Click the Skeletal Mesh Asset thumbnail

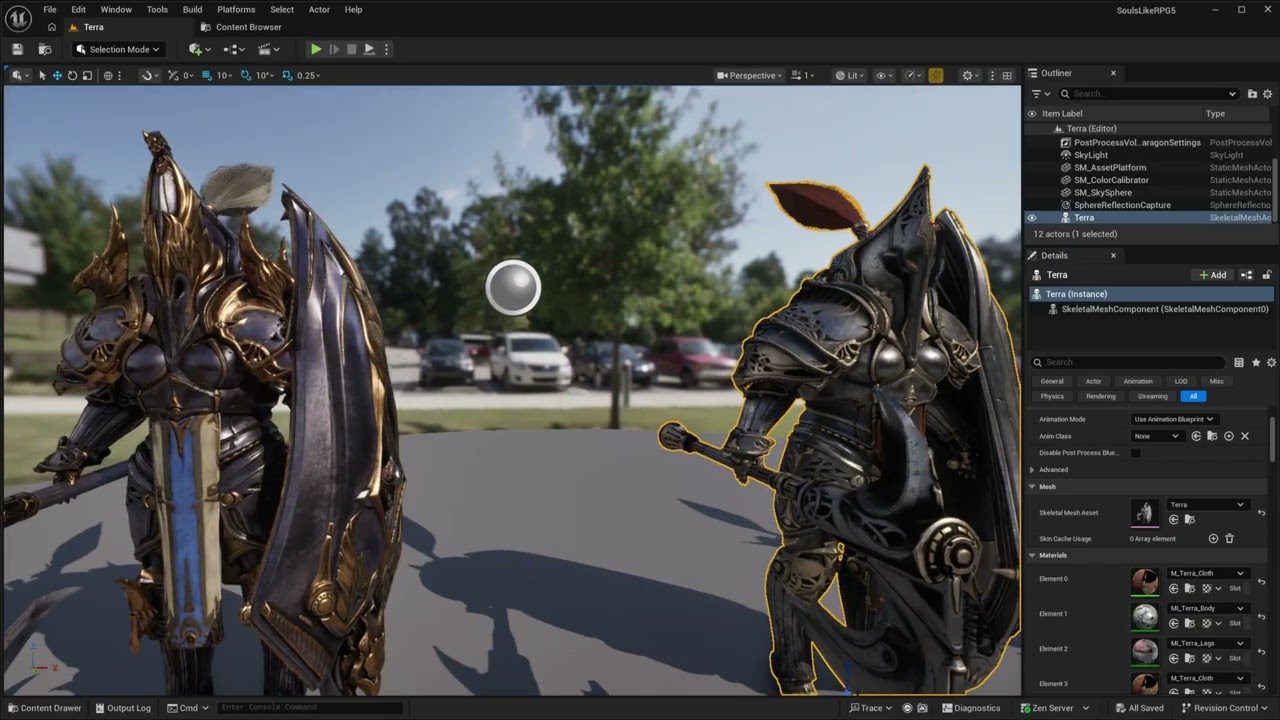1145,512
